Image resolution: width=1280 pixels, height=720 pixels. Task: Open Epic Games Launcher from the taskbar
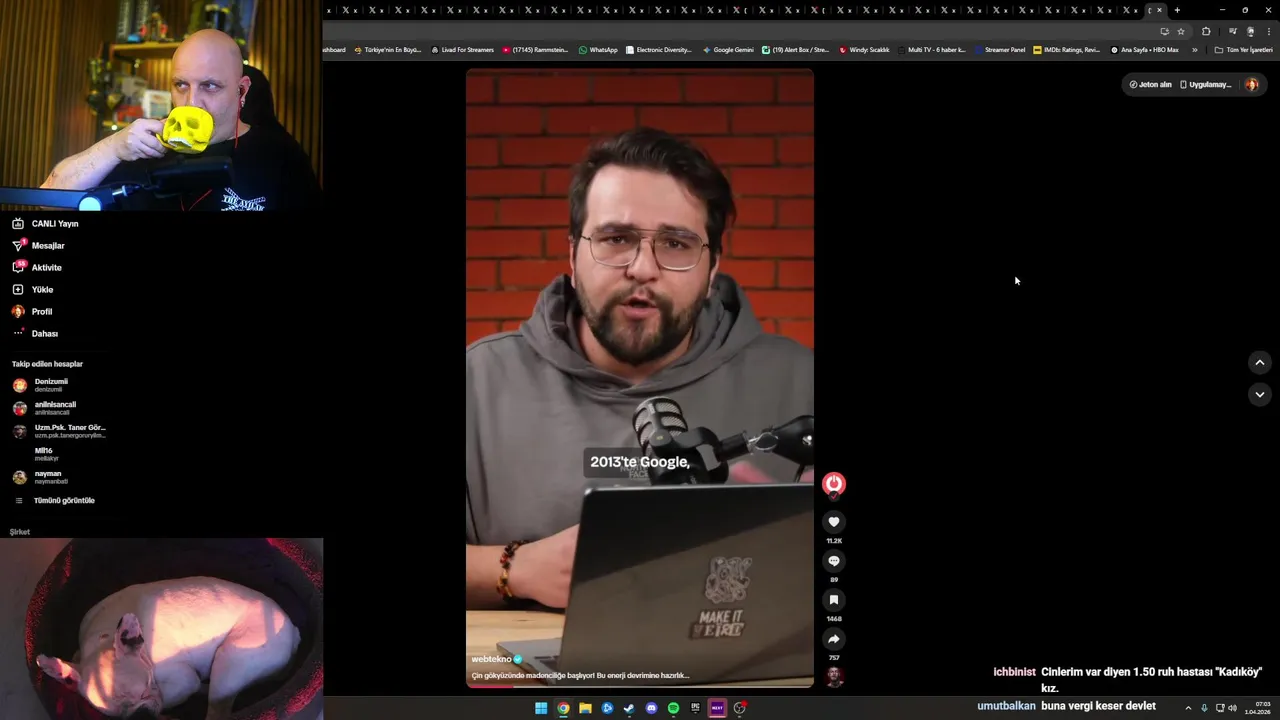coord(695,708)
